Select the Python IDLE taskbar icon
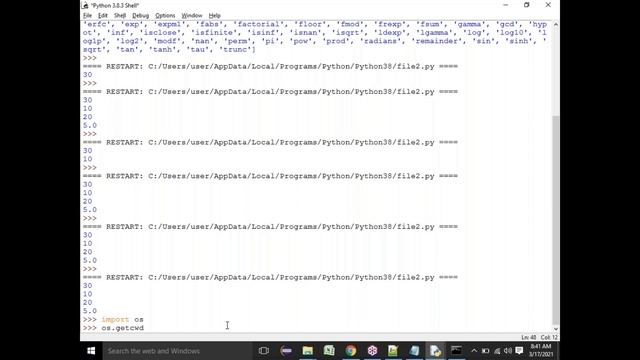 point(436,351)
